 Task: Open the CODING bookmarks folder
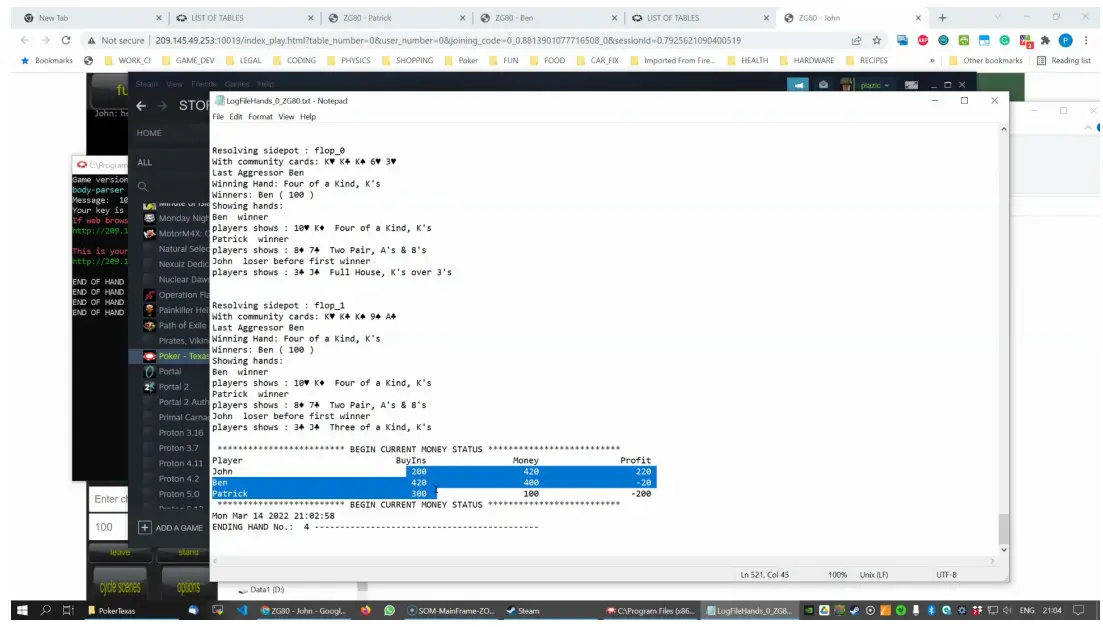[x=294, y=61]
